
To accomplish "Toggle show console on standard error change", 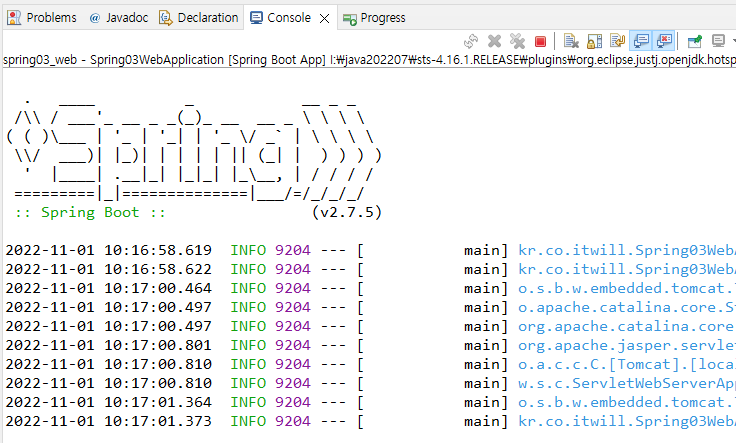I will point(664,41).
